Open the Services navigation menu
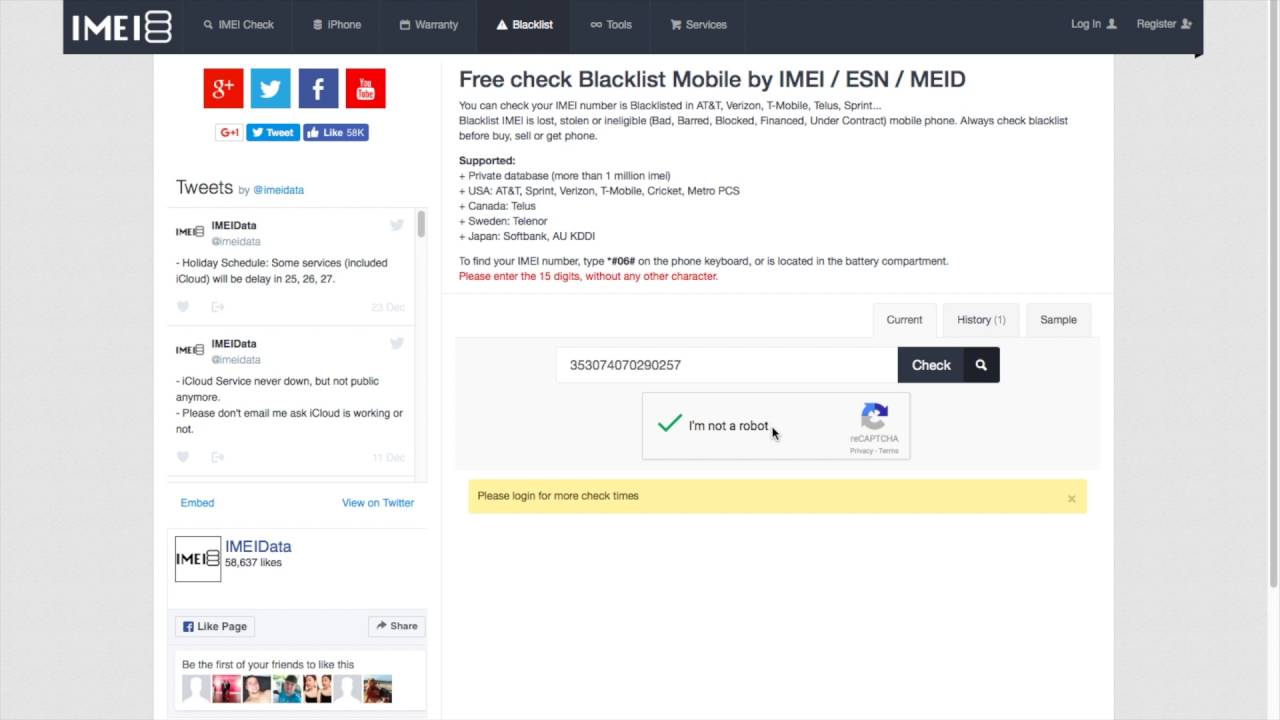 click(x=698, y=25)
